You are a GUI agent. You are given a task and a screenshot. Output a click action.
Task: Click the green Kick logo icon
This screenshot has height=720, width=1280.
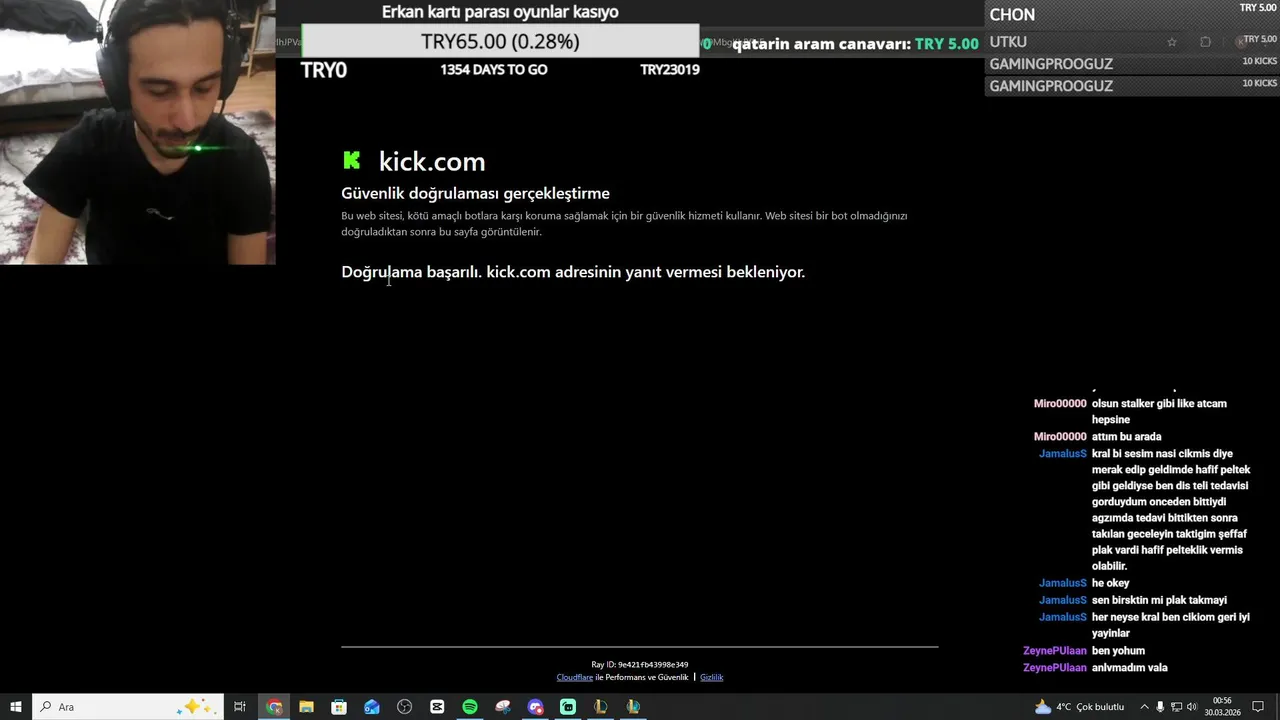tap(351, 160)
